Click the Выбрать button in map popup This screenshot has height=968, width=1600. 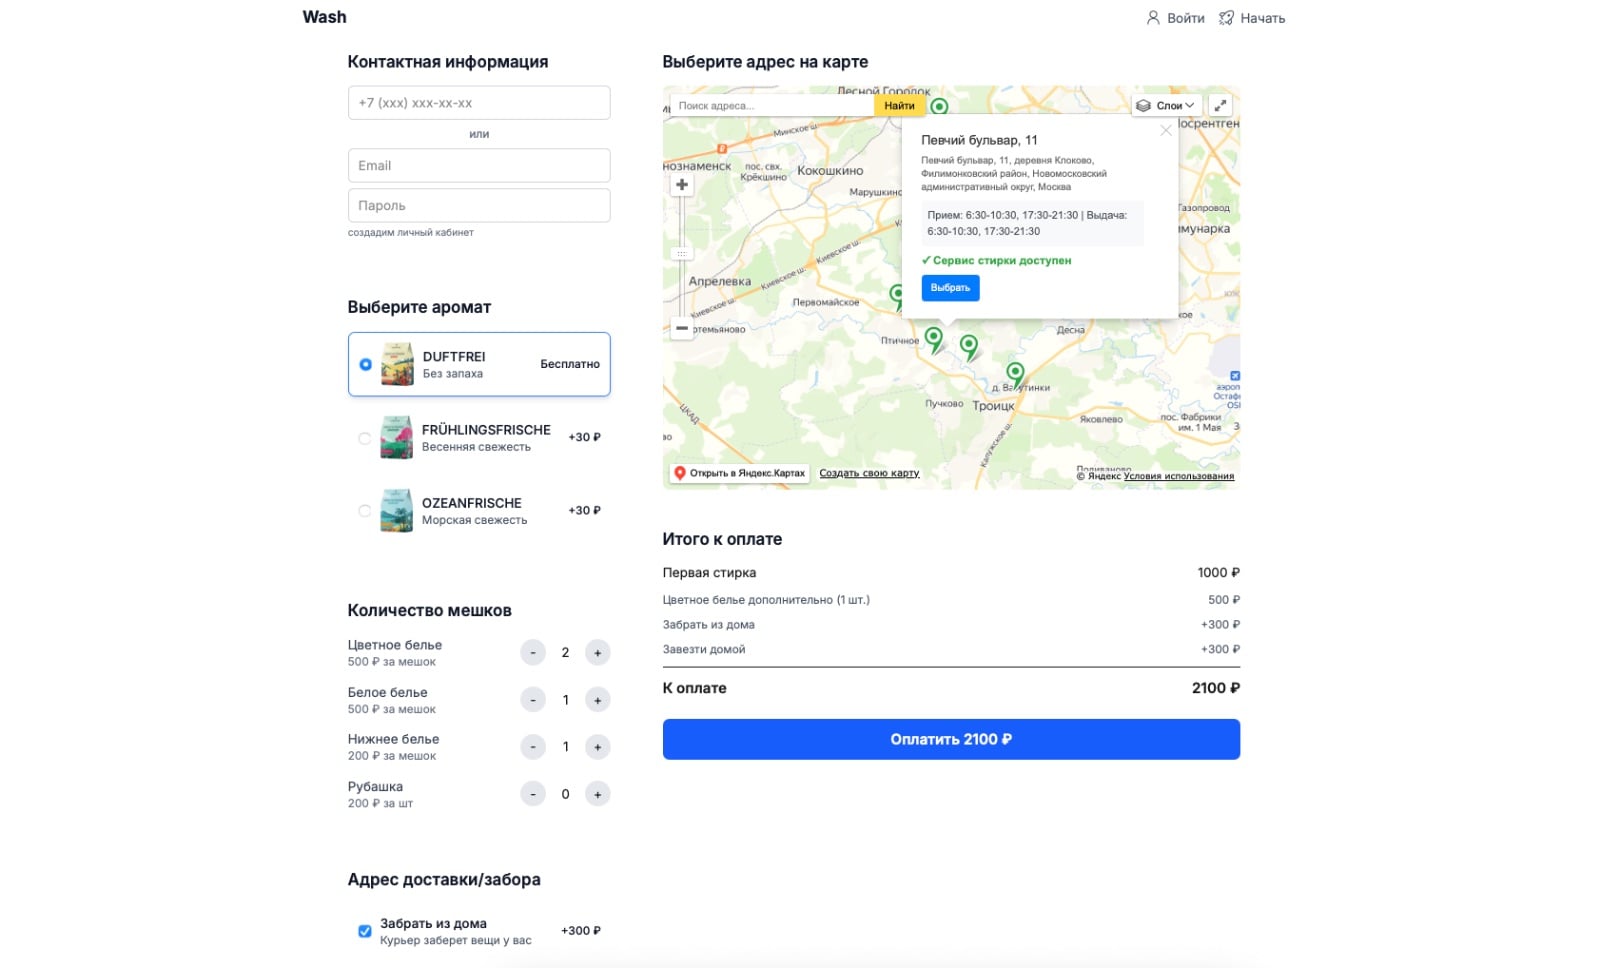pos(950,288)
